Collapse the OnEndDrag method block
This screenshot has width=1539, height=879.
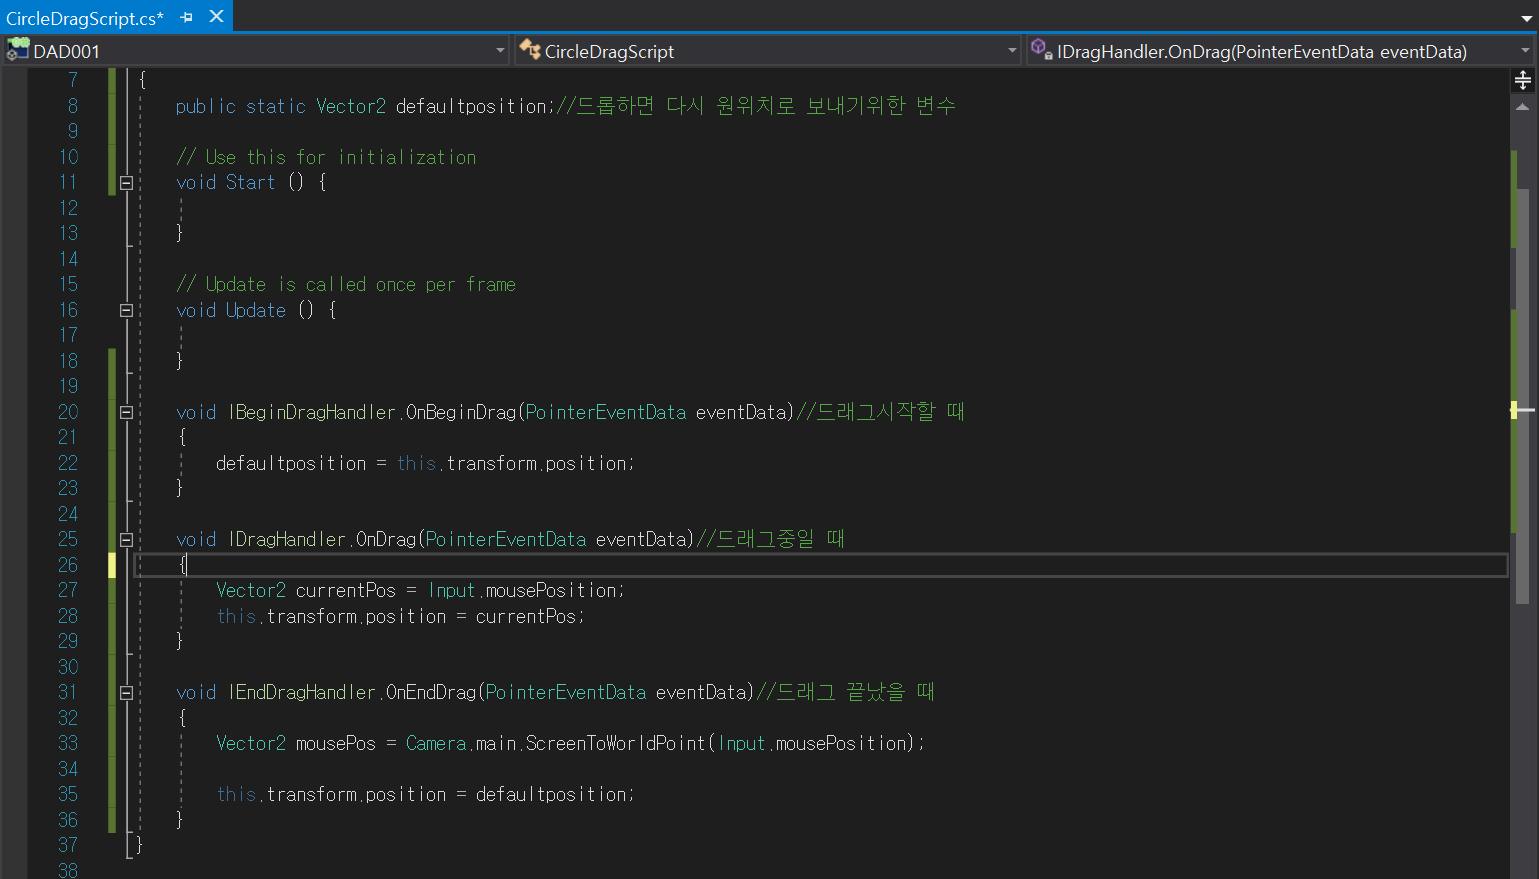point(126,693)
